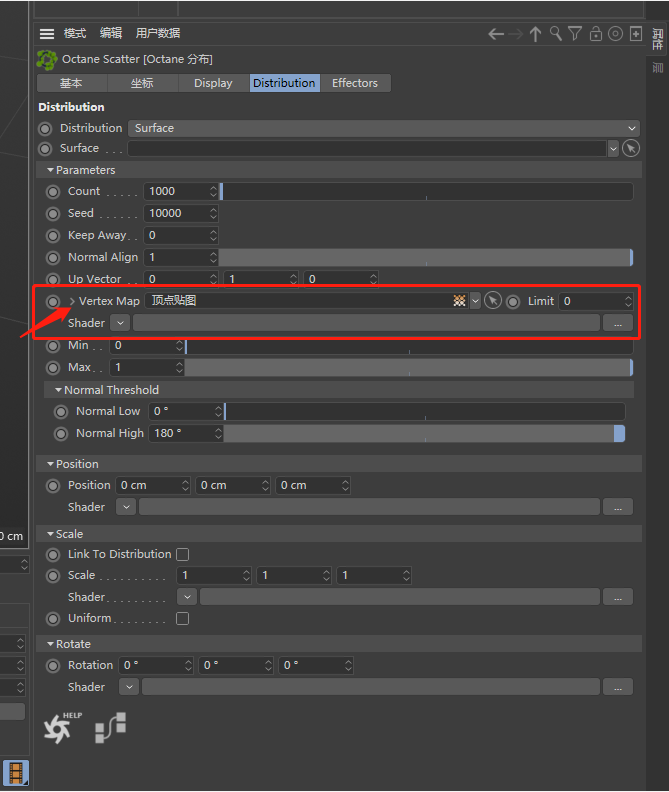669x792 pixels.
Task: Collapse the Normal Threshold section
Action: click(x=59, y=390)
